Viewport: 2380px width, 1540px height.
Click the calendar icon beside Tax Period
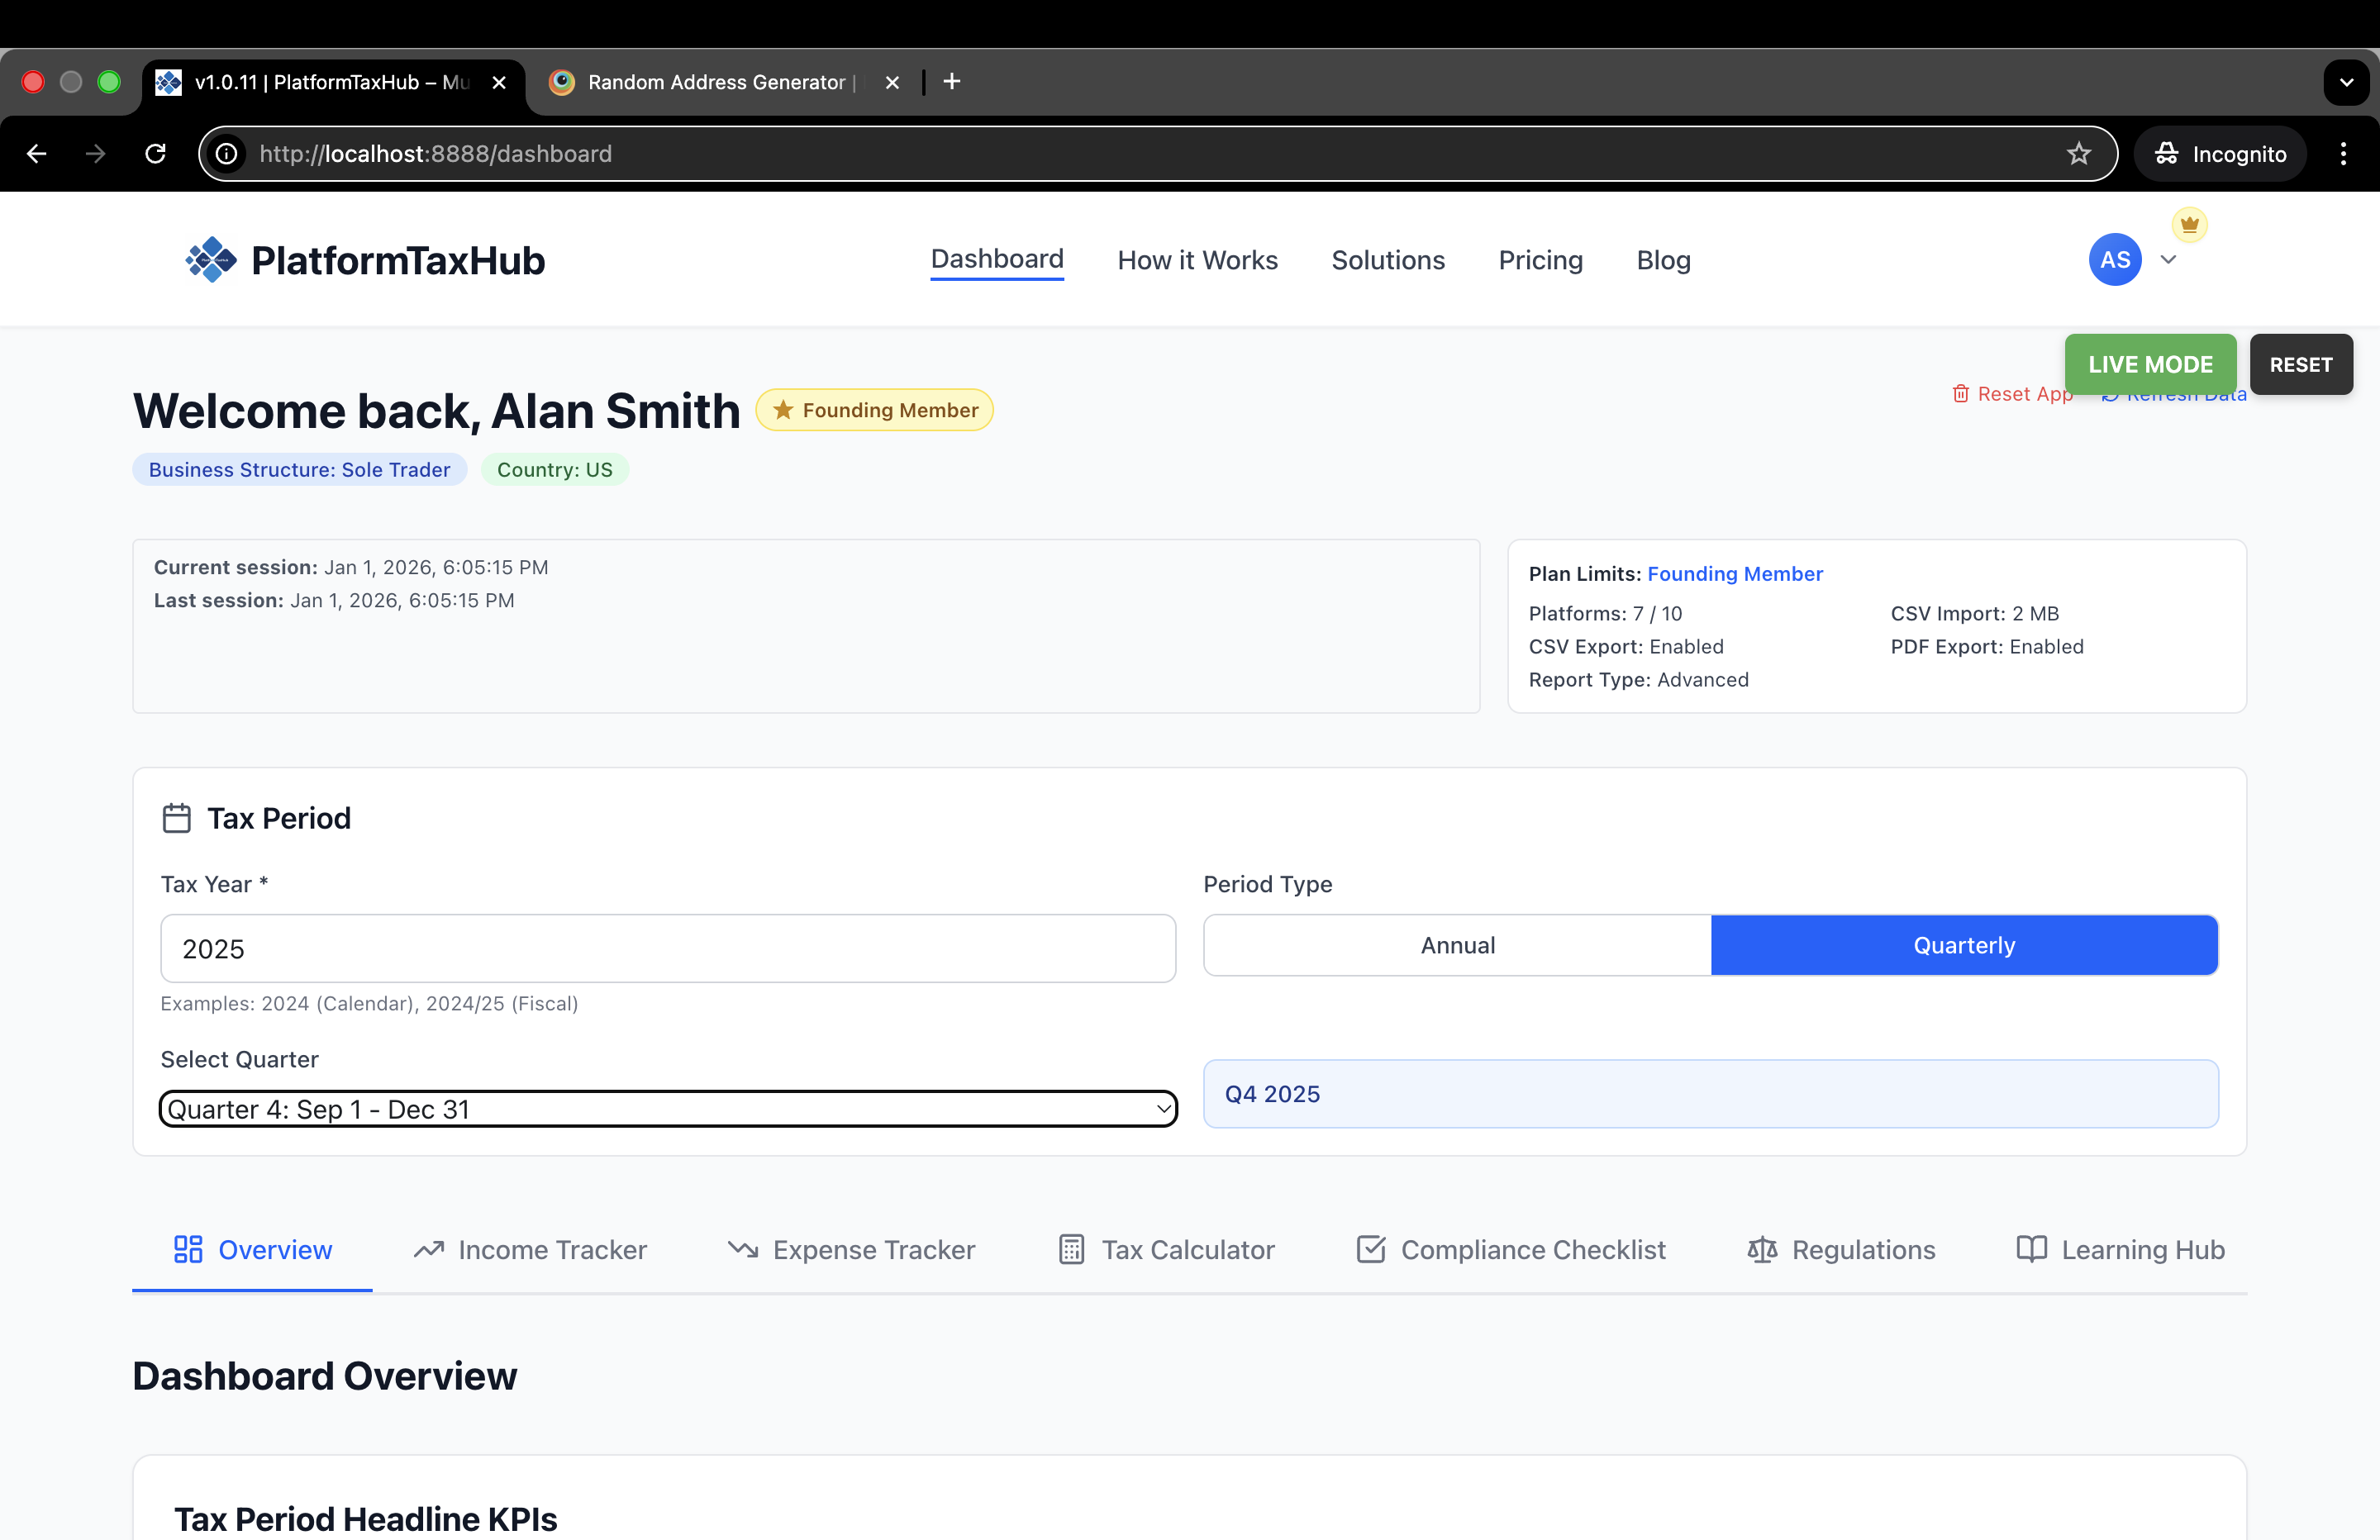pyautogui.click(x=177, y=817)
